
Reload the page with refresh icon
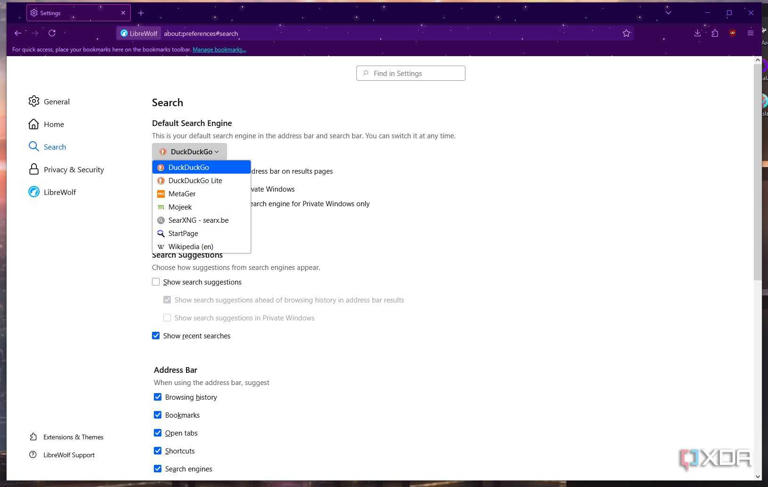(x=52, y=33)
